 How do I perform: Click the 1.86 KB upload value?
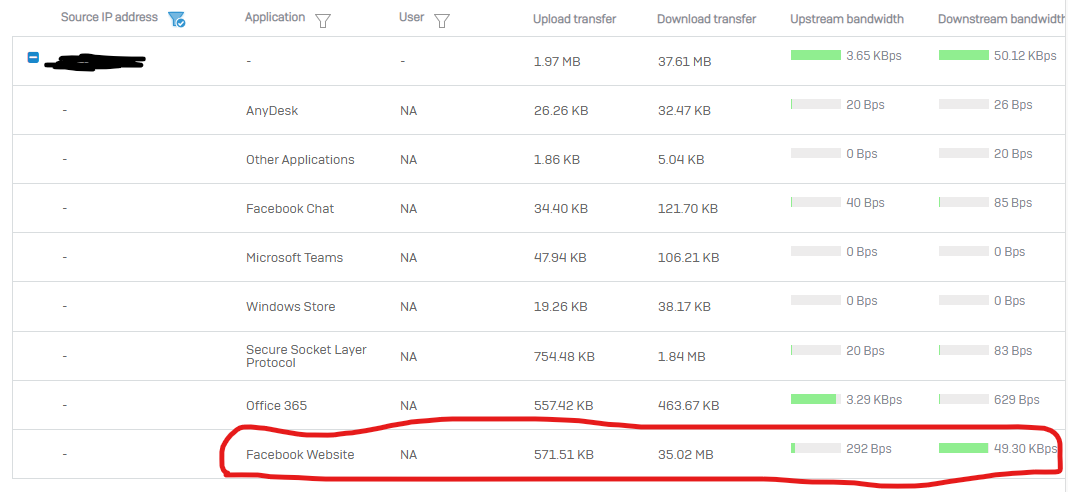click(557, 159)
